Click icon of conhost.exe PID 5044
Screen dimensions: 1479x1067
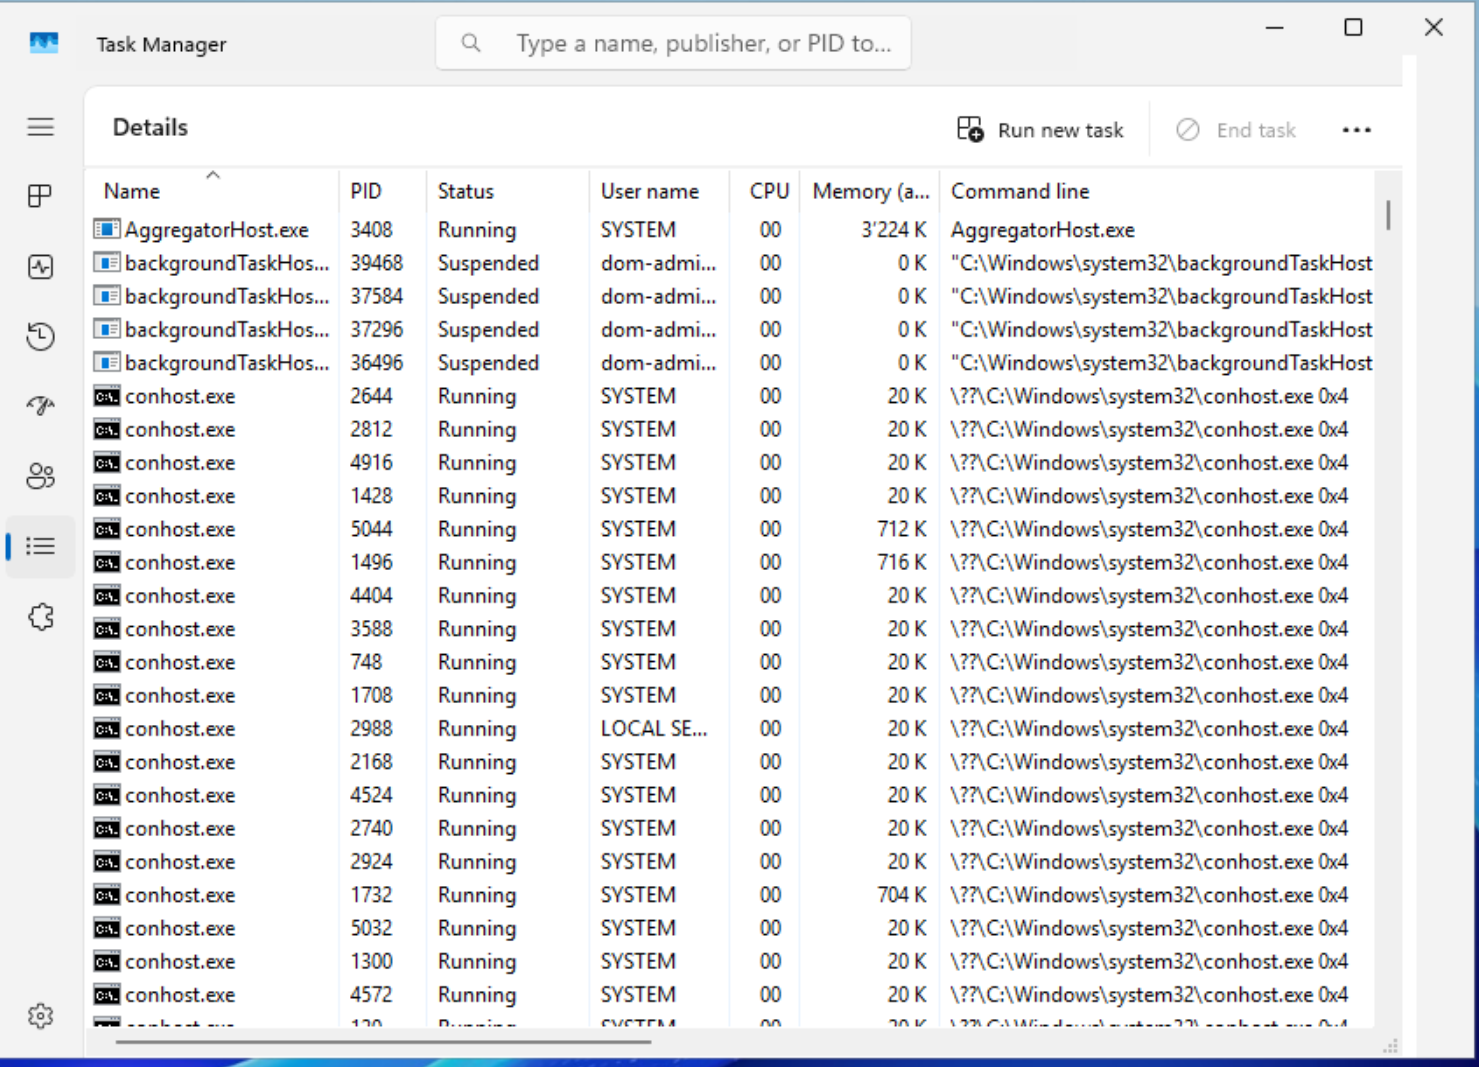pyautogui.click(x=107, y=529)
